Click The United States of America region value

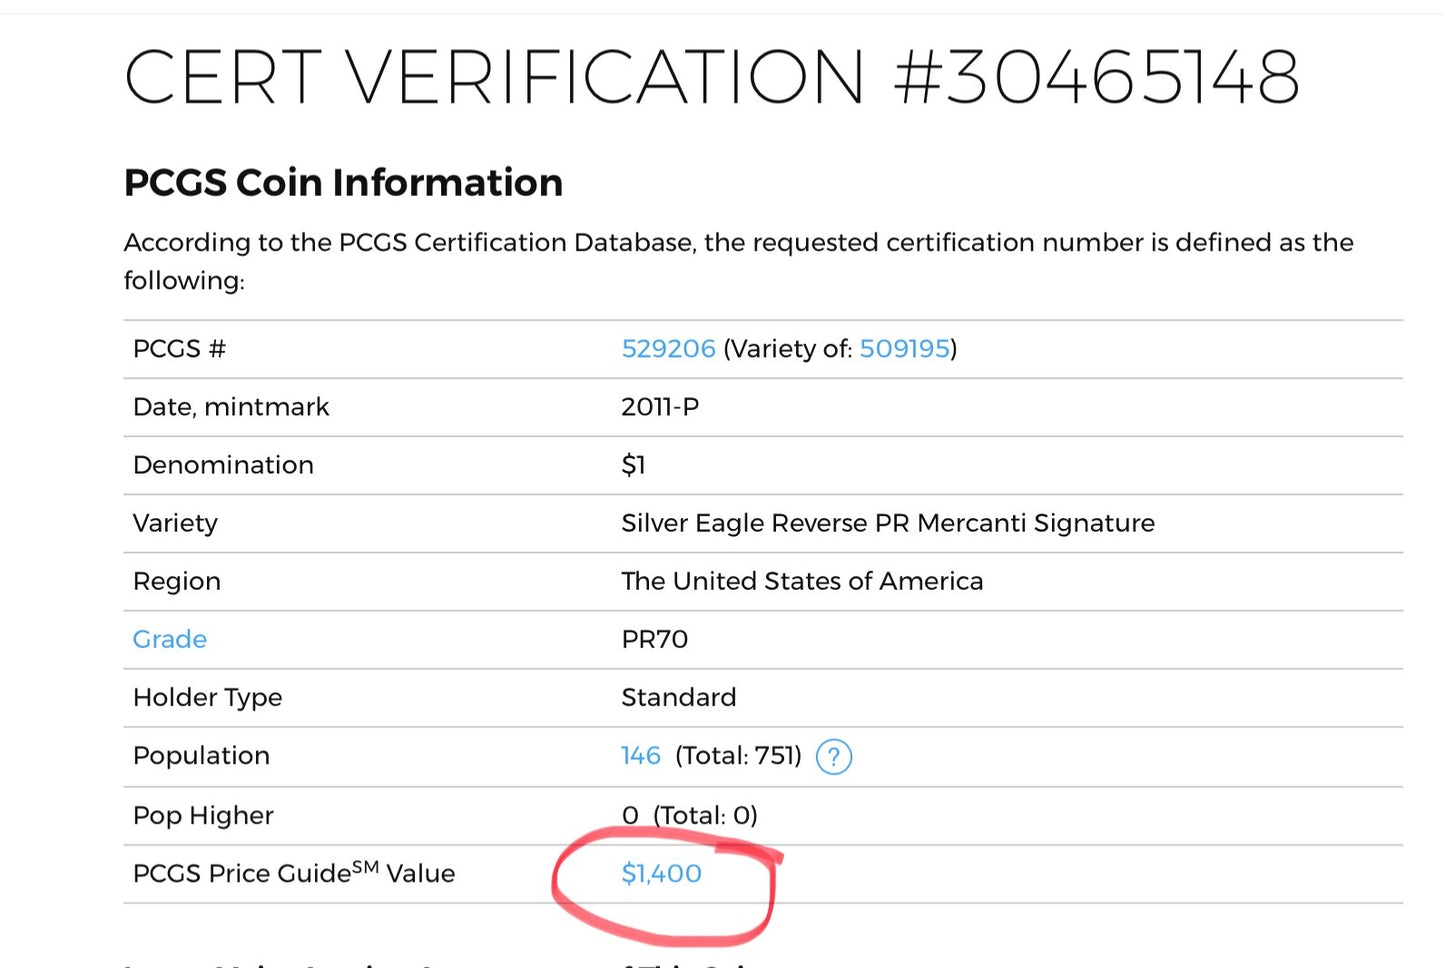(x=801, y=581)
